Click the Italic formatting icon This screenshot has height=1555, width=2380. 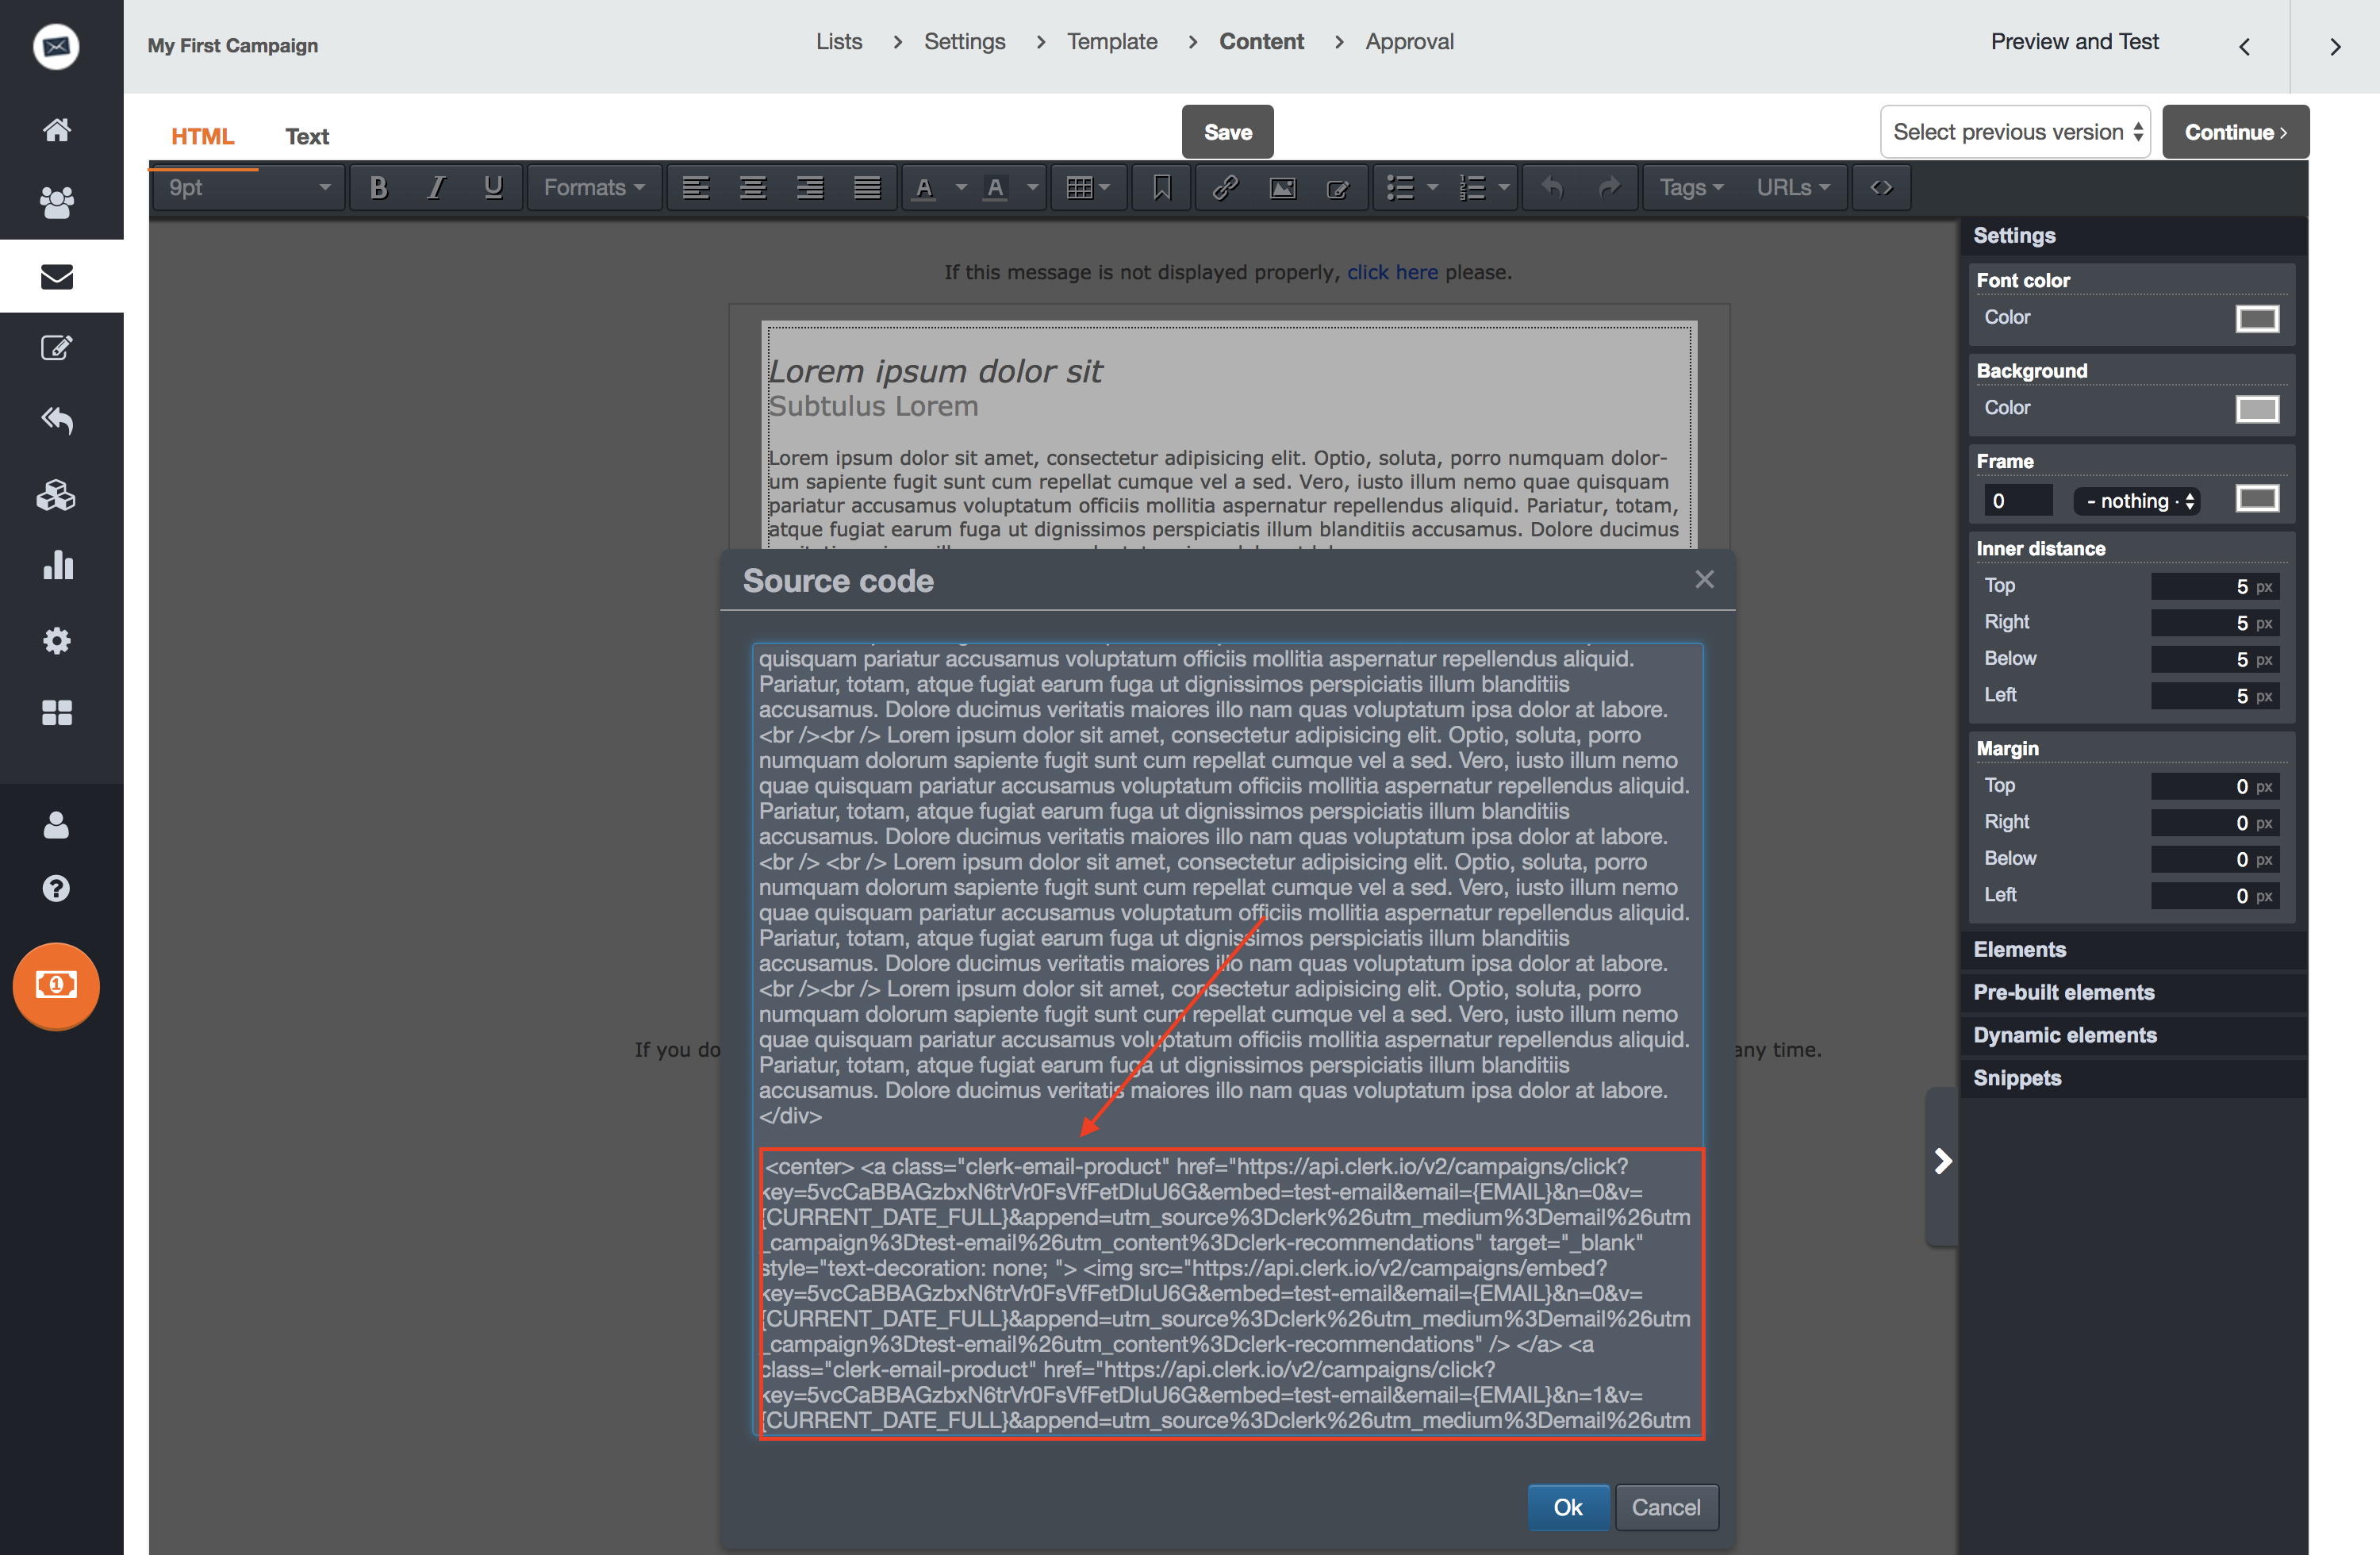click(x=435, y=188)
